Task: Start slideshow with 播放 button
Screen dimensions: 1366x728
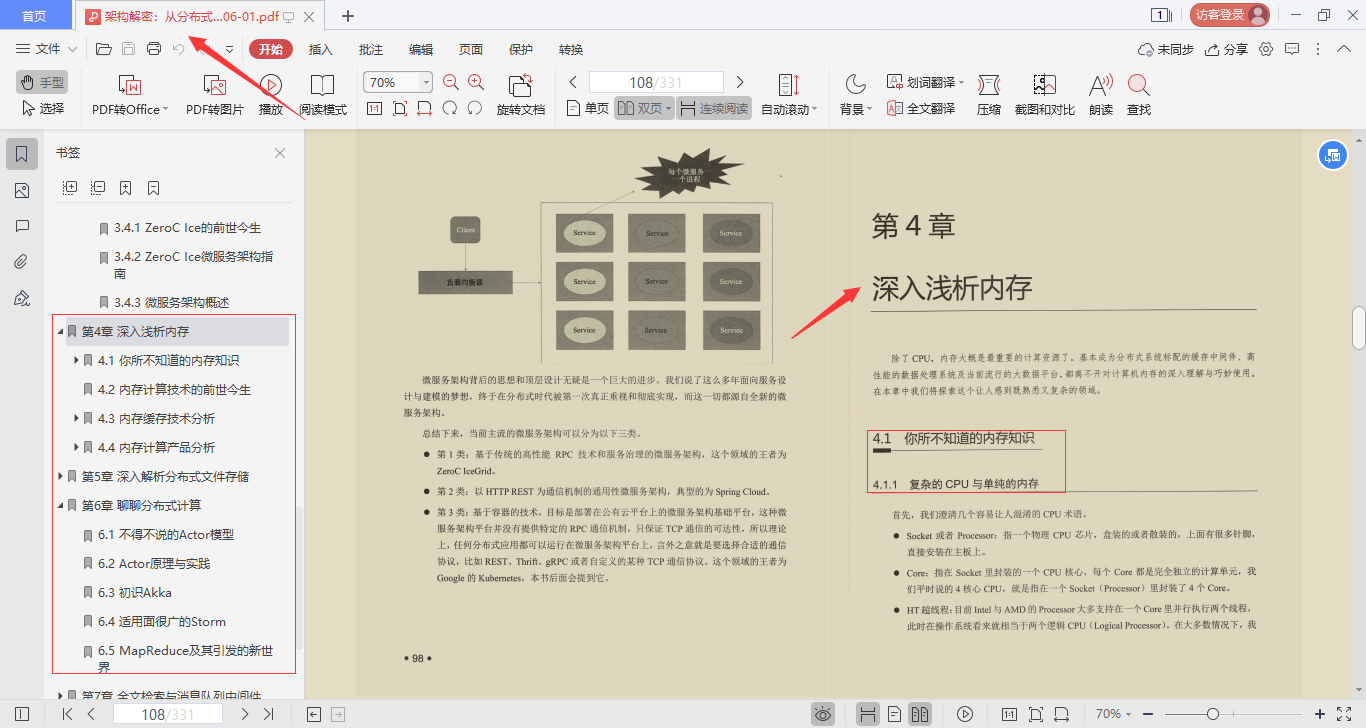Action: pos(270,95)
